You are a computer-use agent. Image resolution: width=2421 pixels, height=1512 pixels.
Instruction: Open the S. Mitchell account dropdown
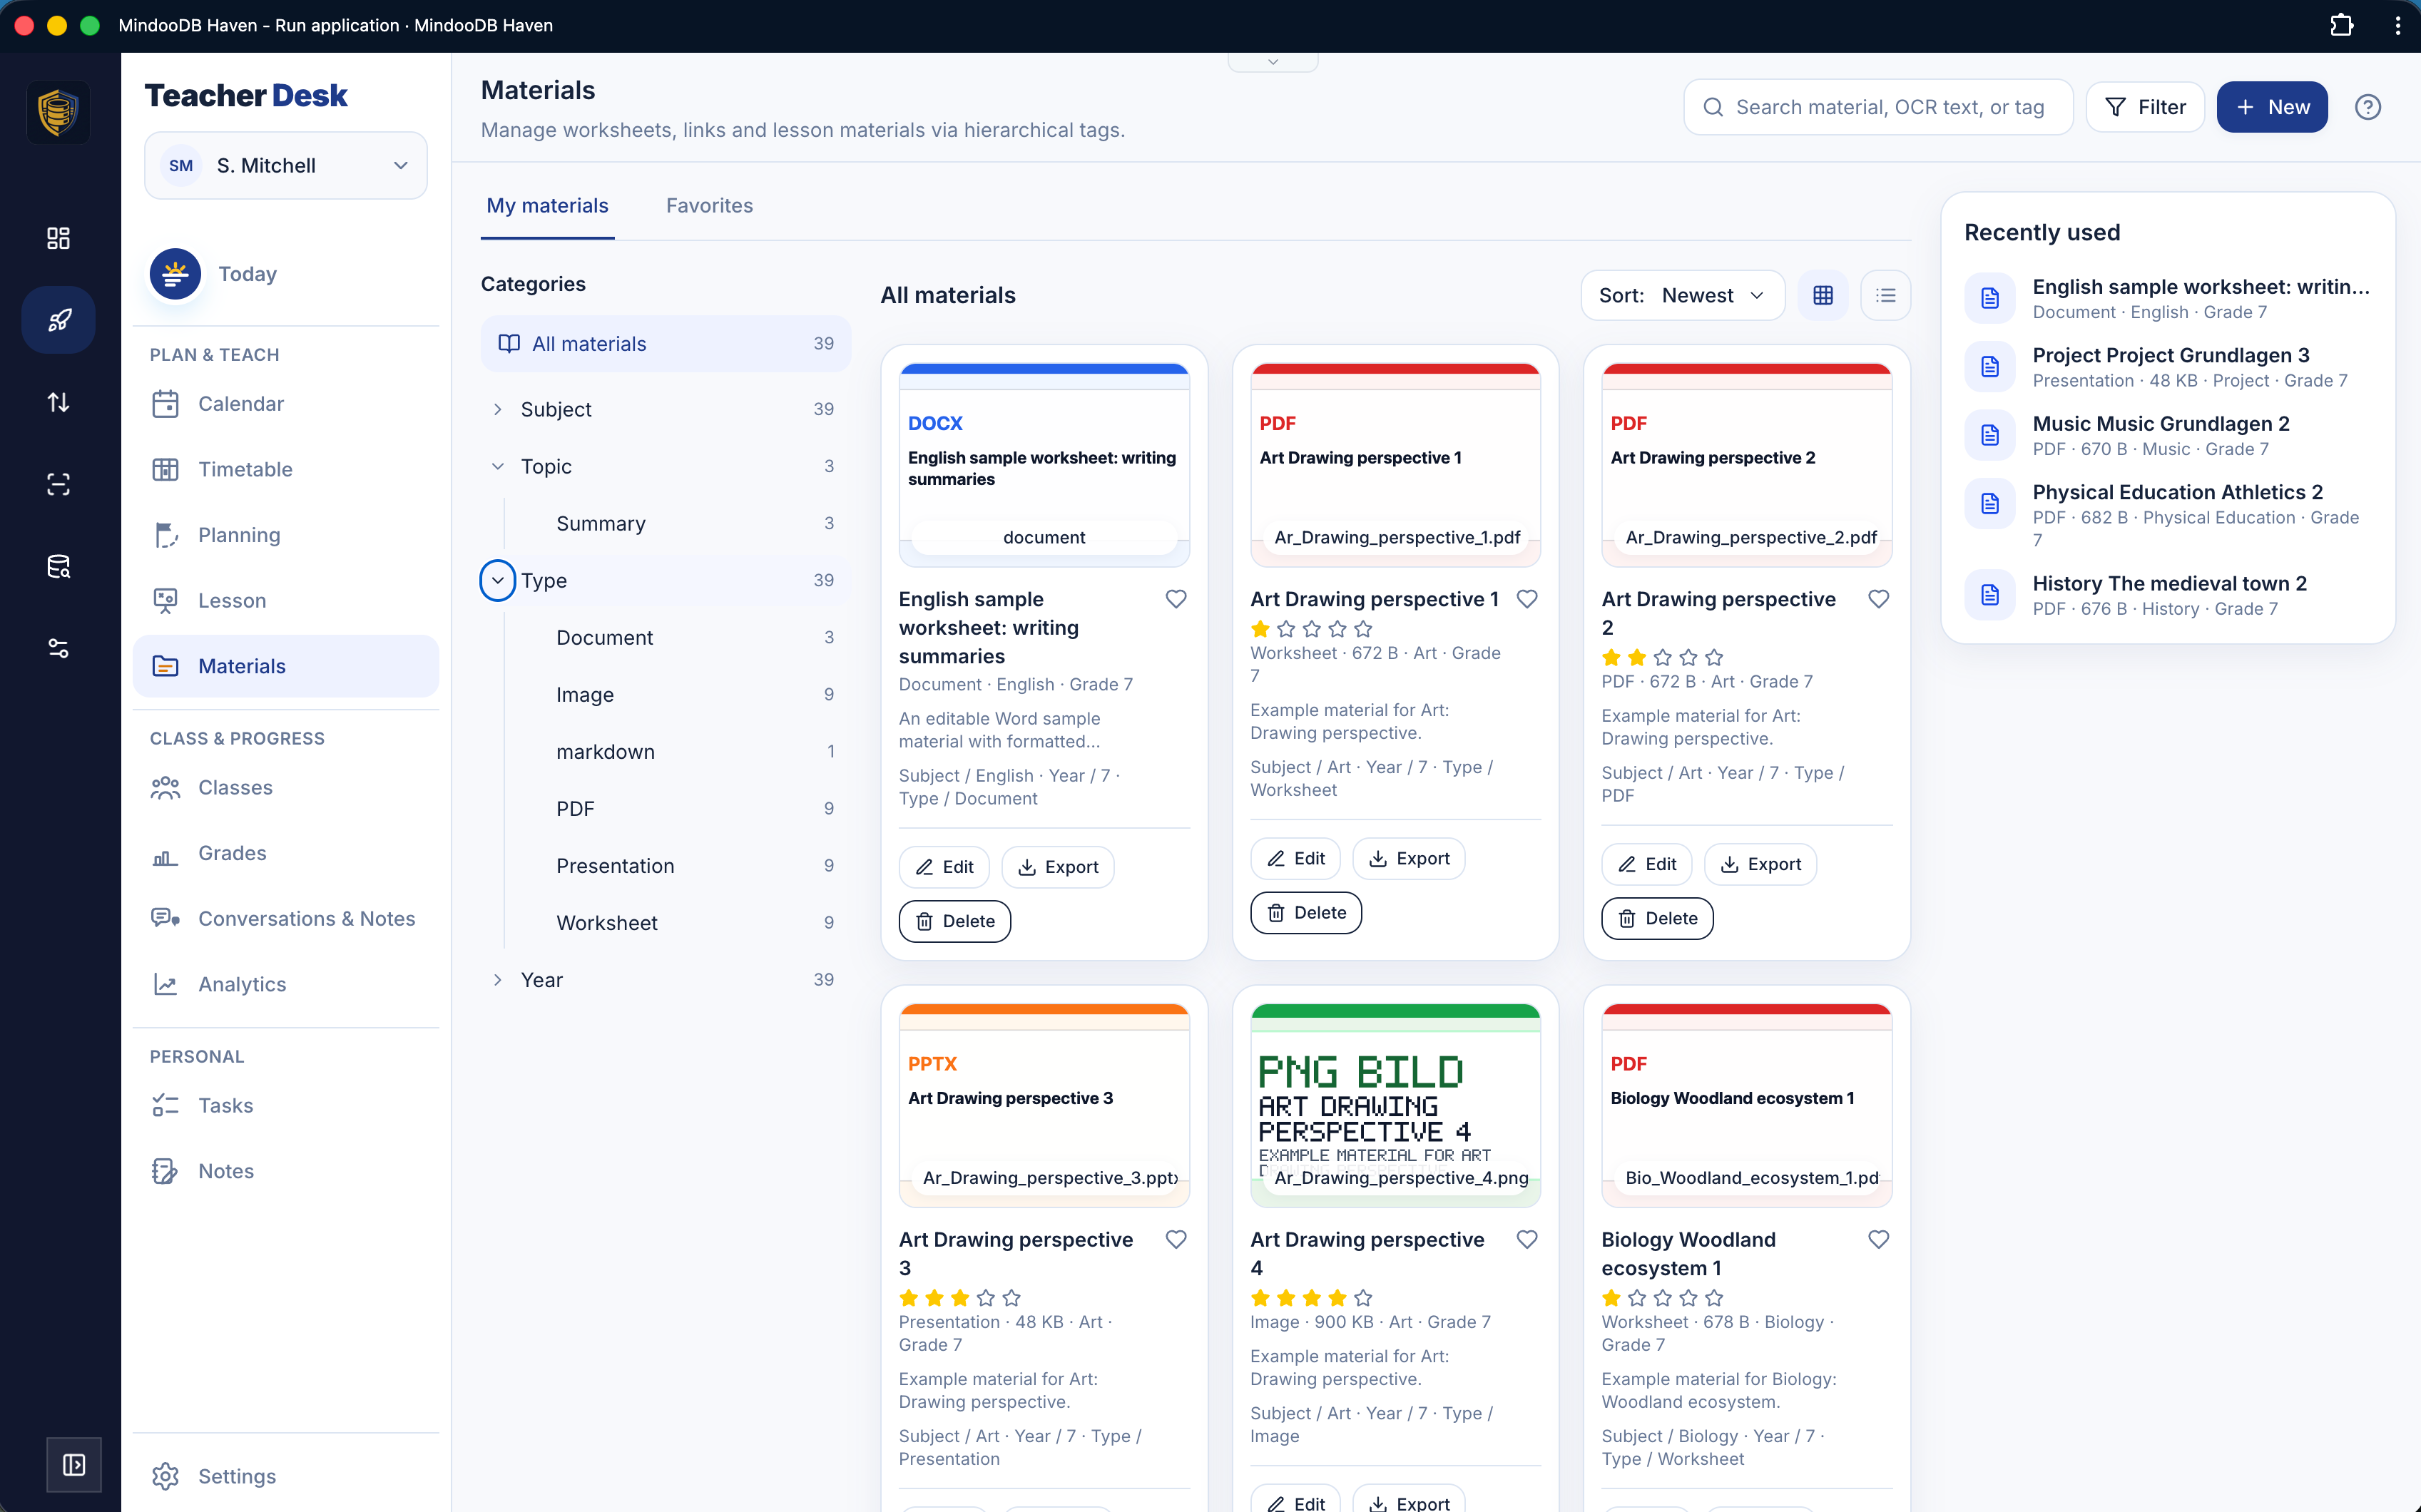tap(286, 165)
